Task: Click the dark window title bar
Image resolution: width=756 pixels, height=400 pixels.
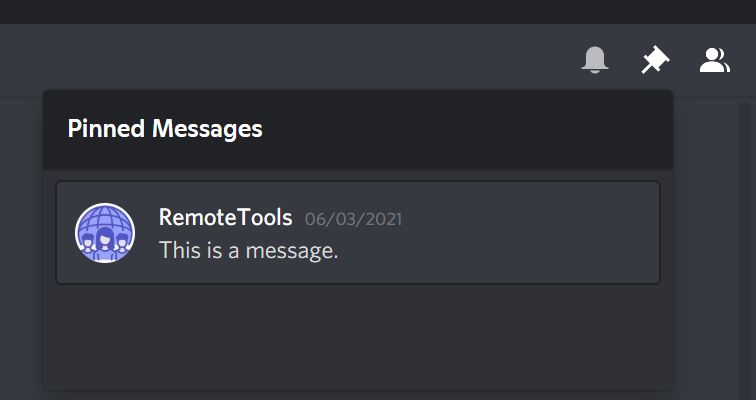Action: pyautogui.click(x=378, y=12)
